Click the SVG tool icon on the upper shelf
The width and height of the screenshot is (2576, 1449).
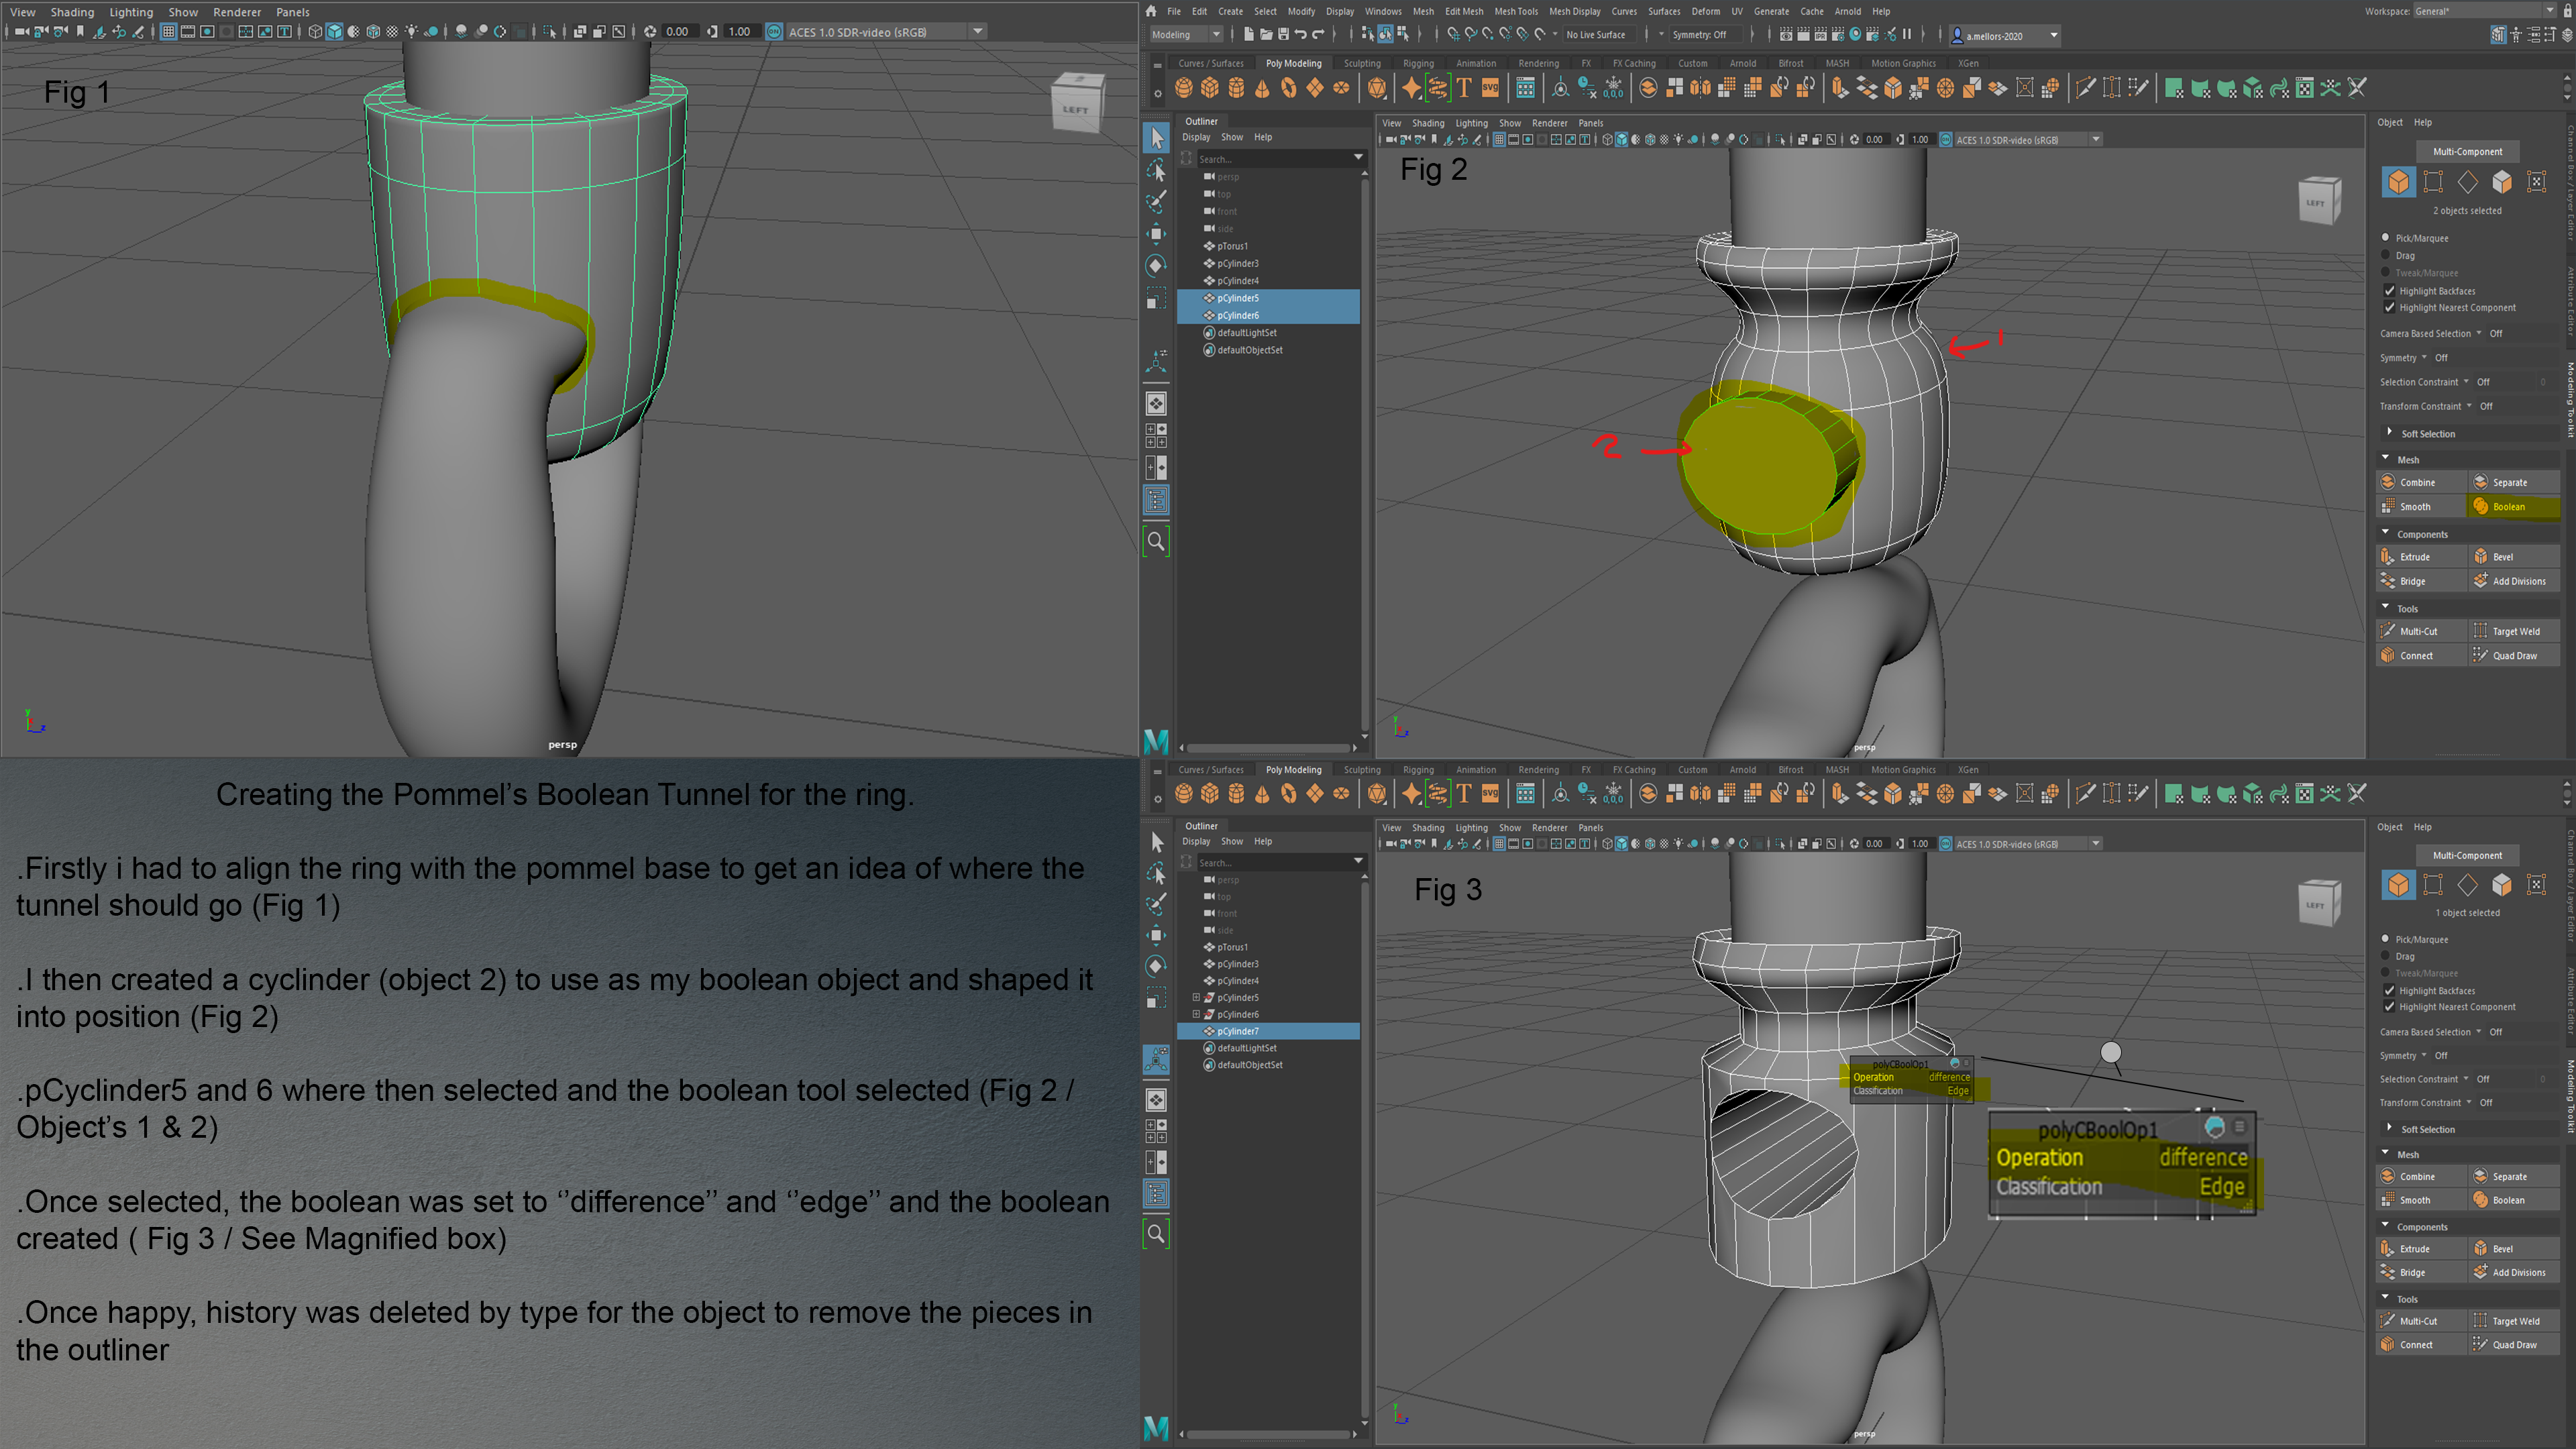[x=1490, y=89]
